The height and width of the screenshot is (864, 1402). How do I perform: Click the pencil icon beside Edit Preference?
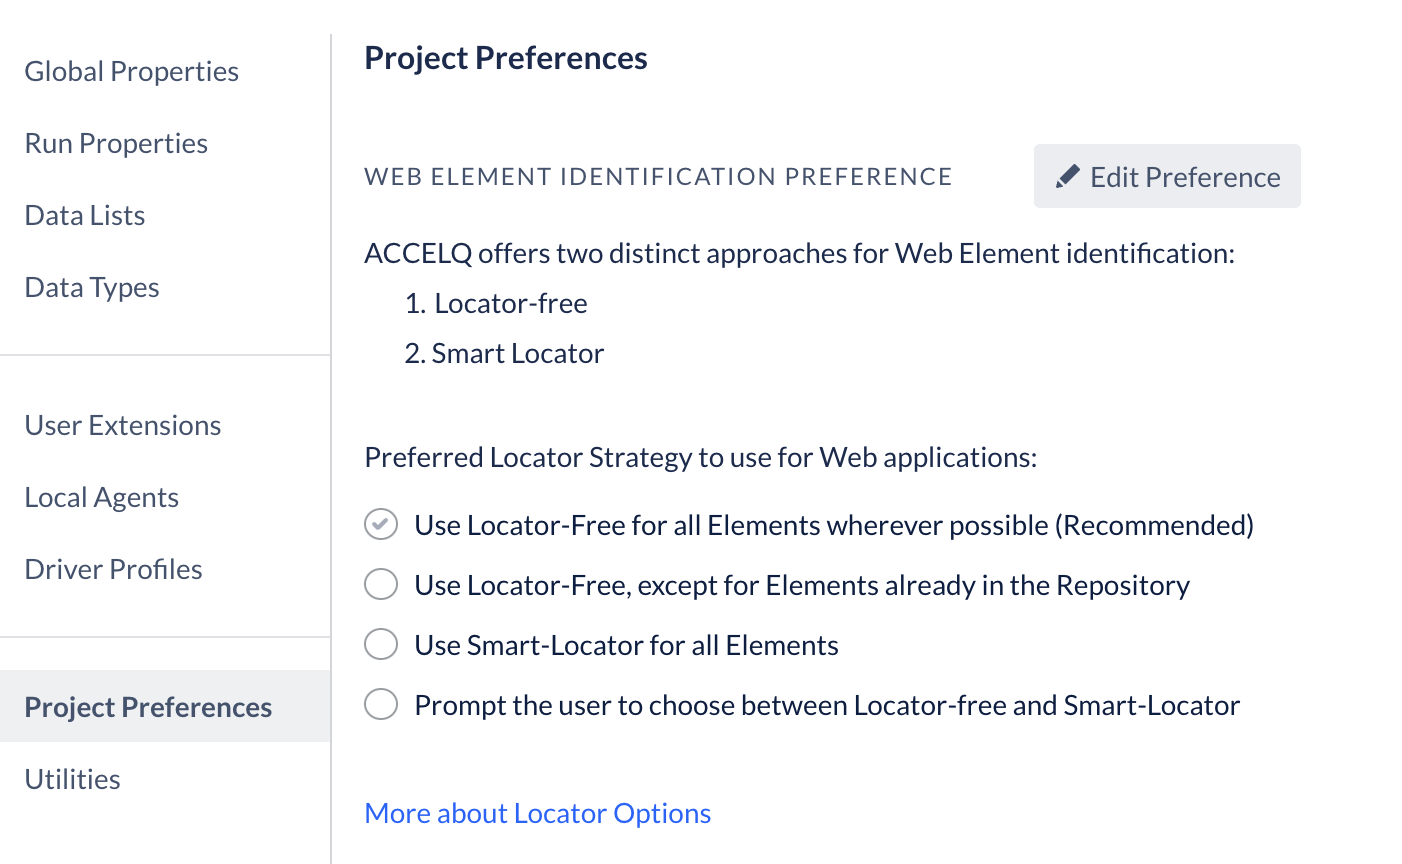click(1067, 177)
